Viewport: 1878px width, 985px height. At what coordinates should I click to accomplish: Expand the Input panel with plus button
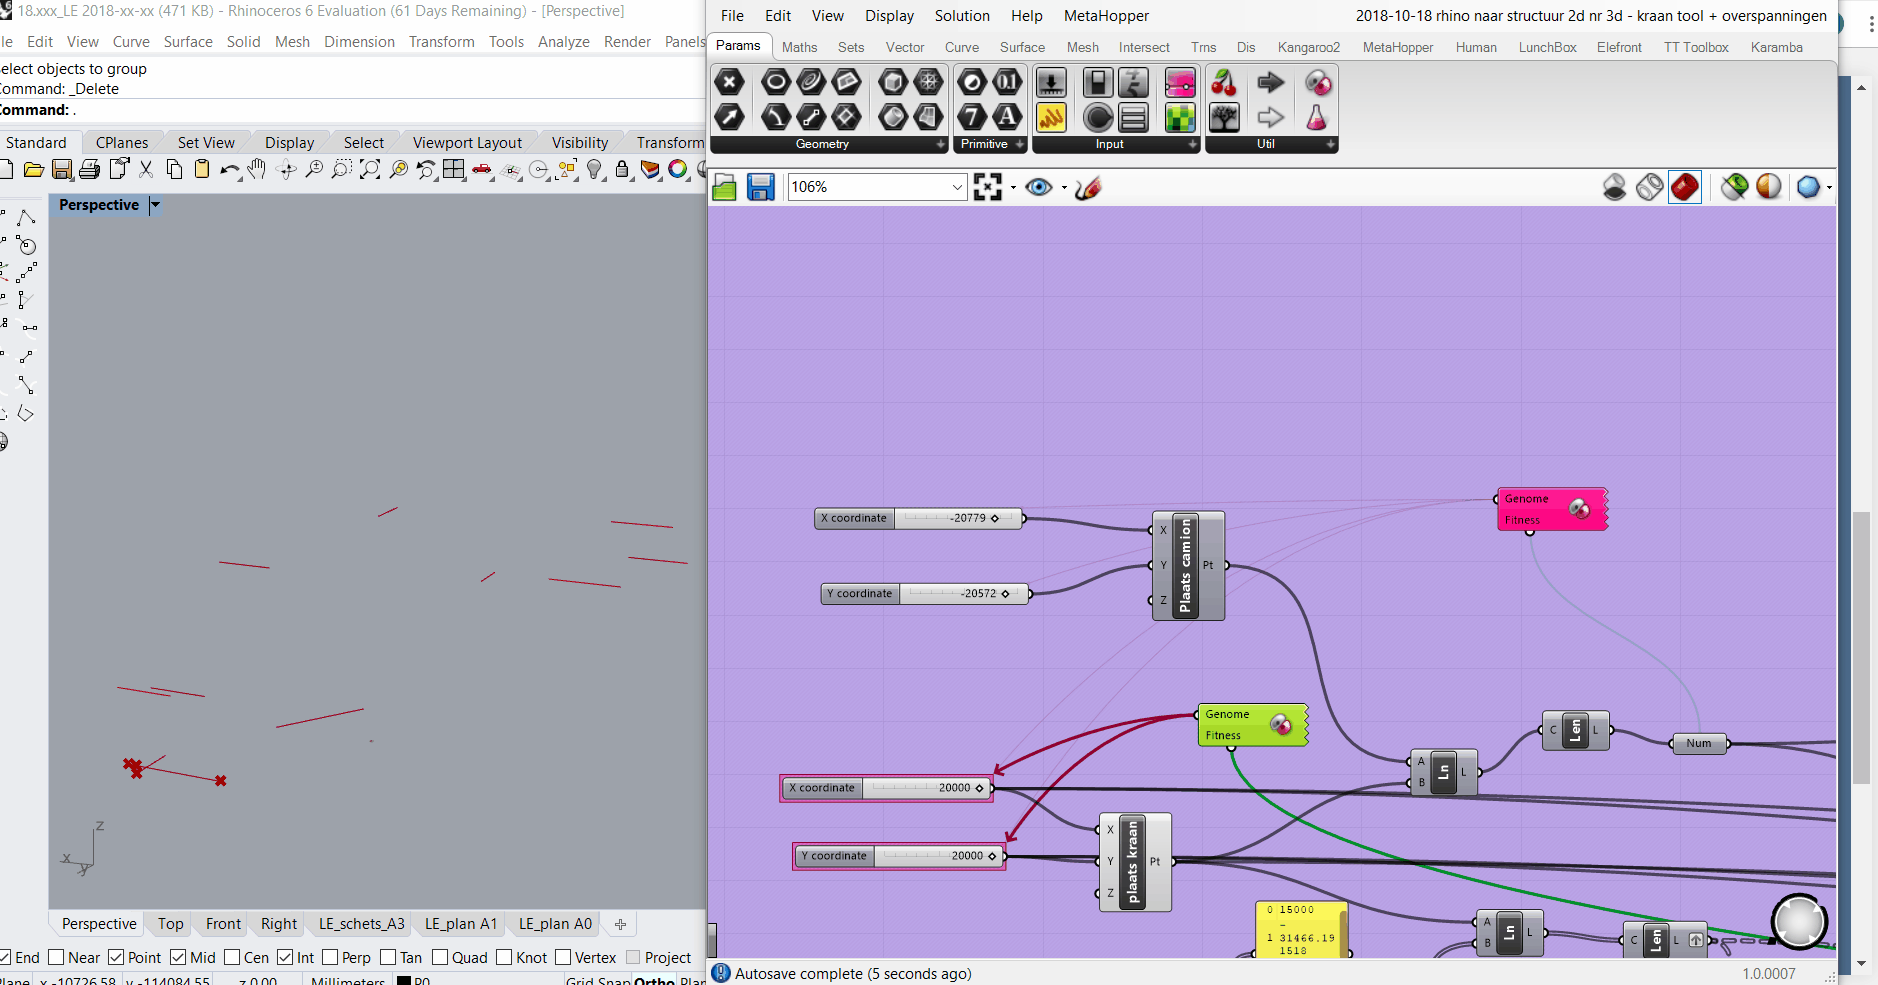click(1193, 144)
